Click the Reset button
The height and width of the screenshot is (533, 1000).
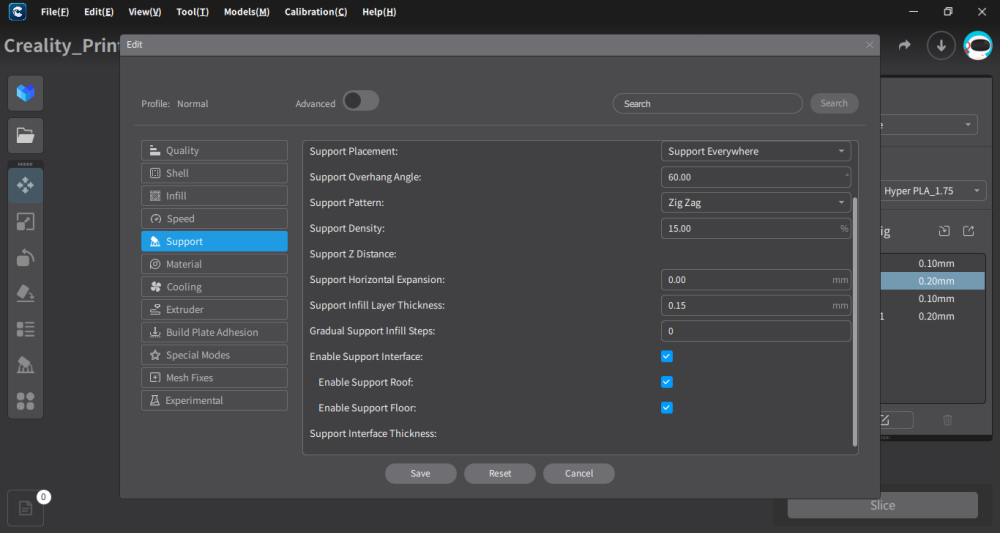click(x=500, y=474)
